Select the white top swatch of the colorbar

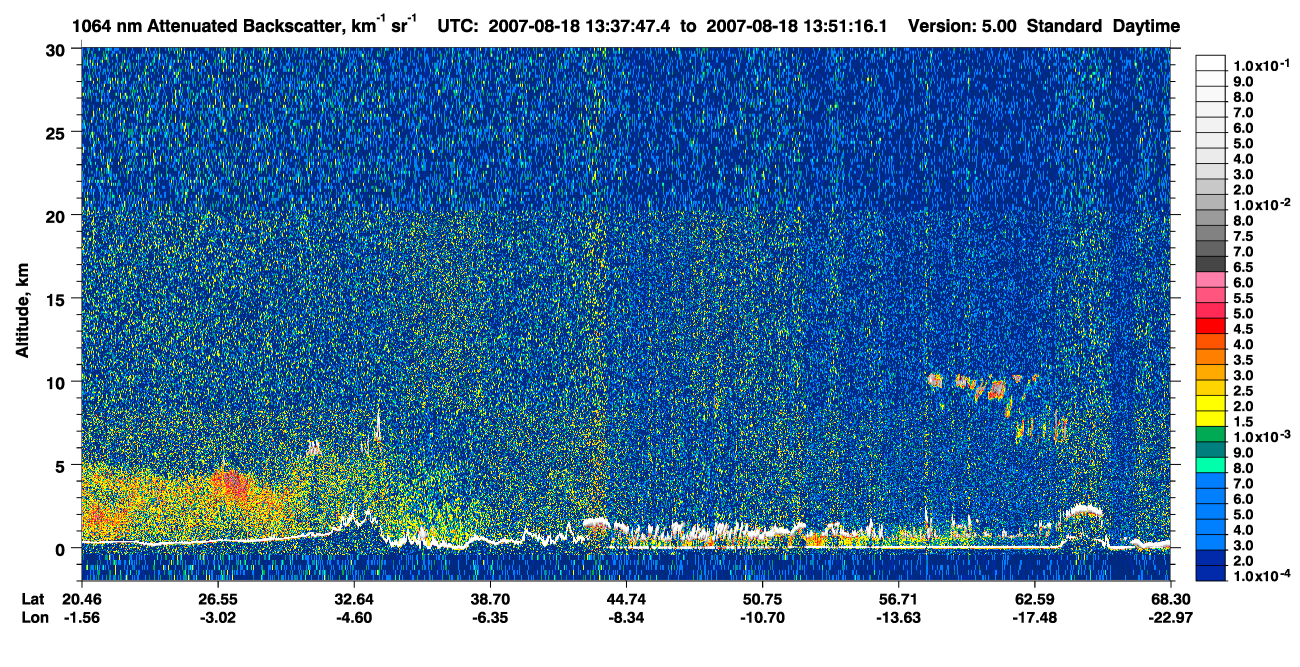(1211, 64)
